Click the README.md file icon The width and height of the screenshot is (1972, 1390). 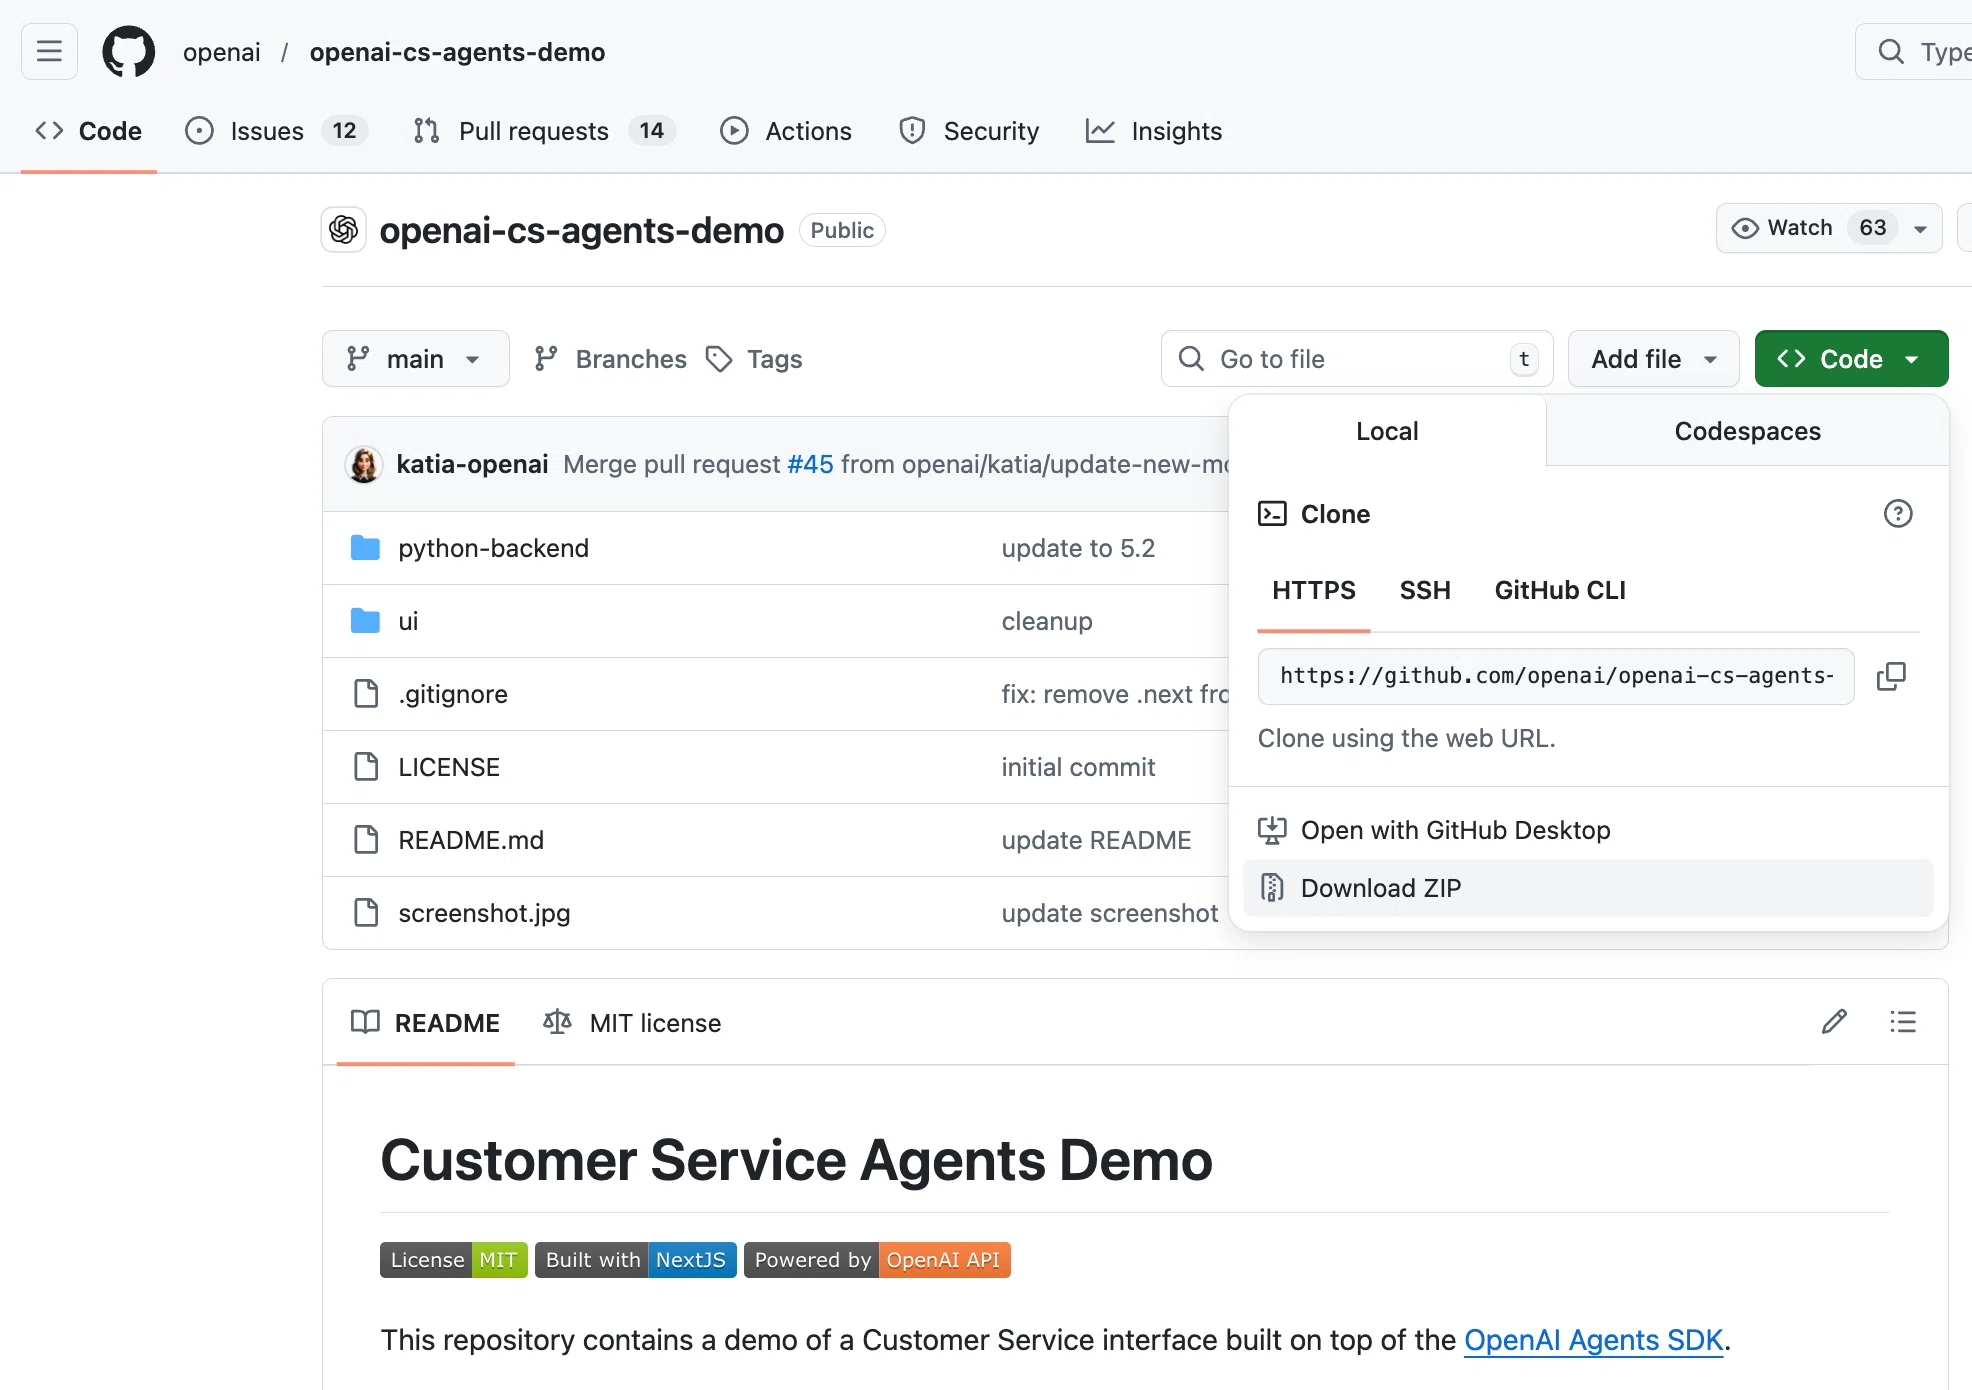click(366, 840)
